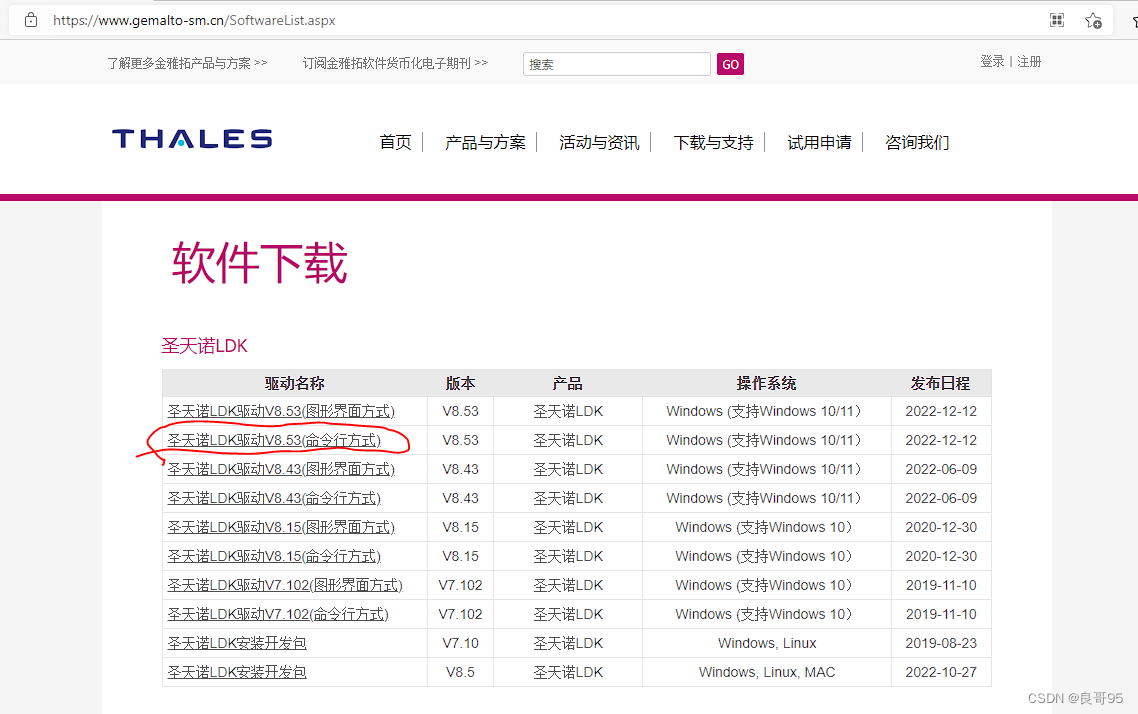Select the 2022-10-27 date cell

pos(941,673)
